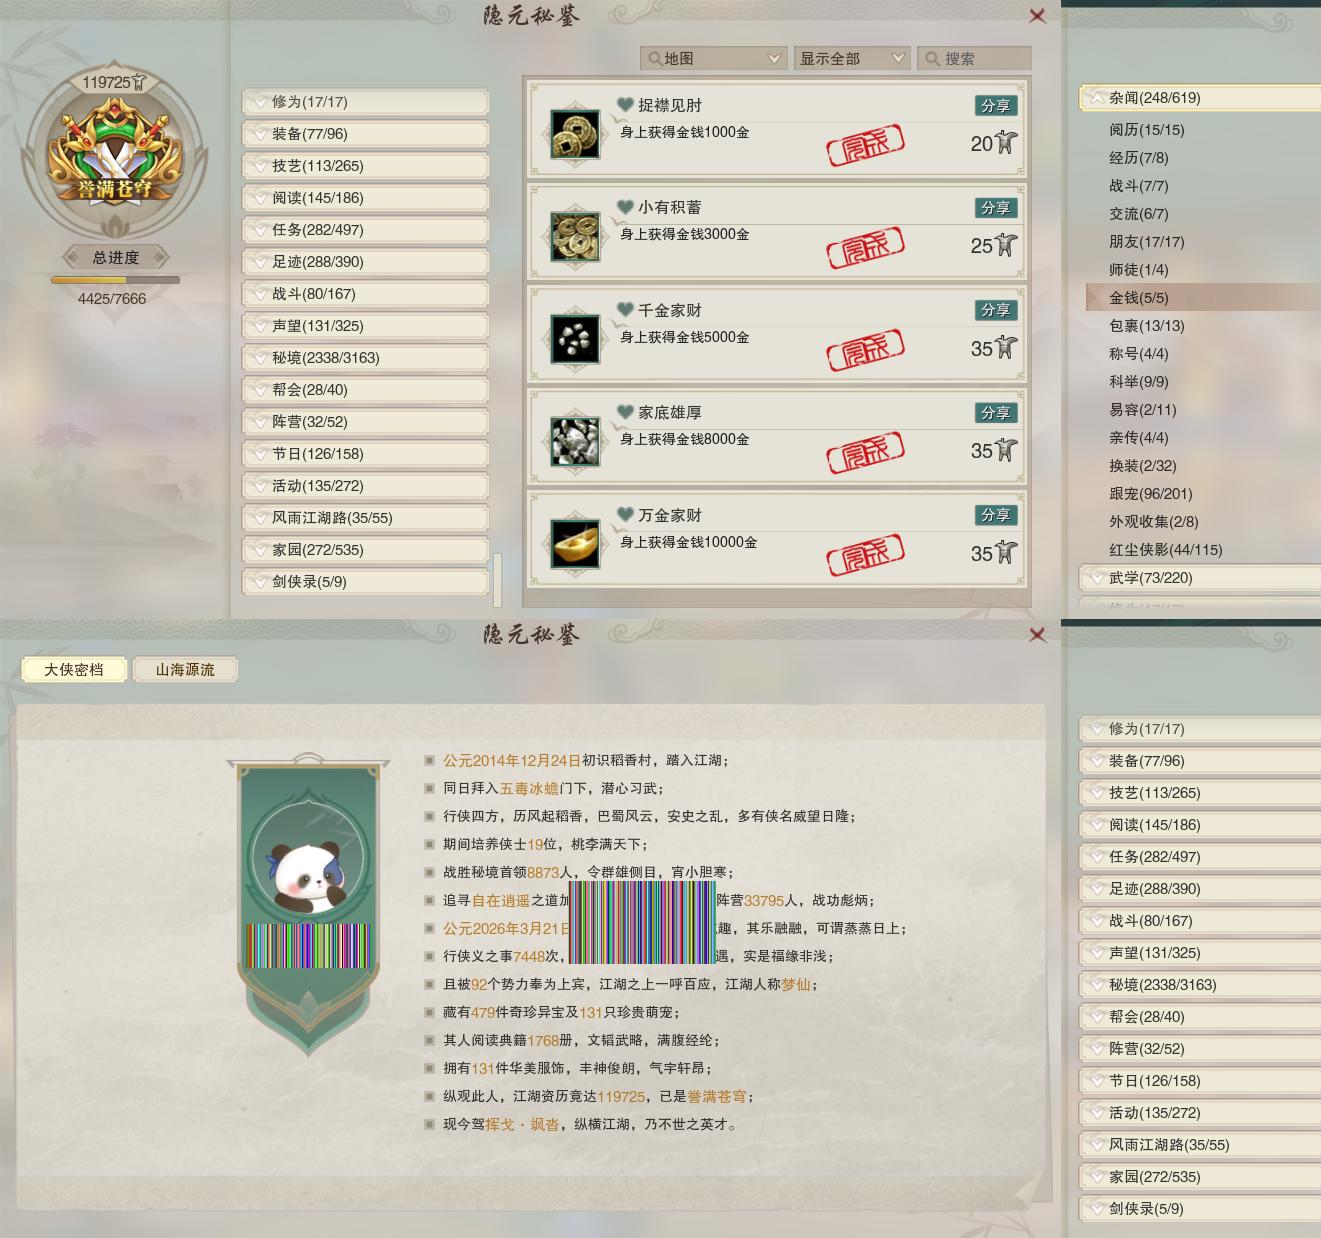Switch to the 山海源流 tab
The height and width of the screenshot is (1238, 1321).
(x=185, y=670)
